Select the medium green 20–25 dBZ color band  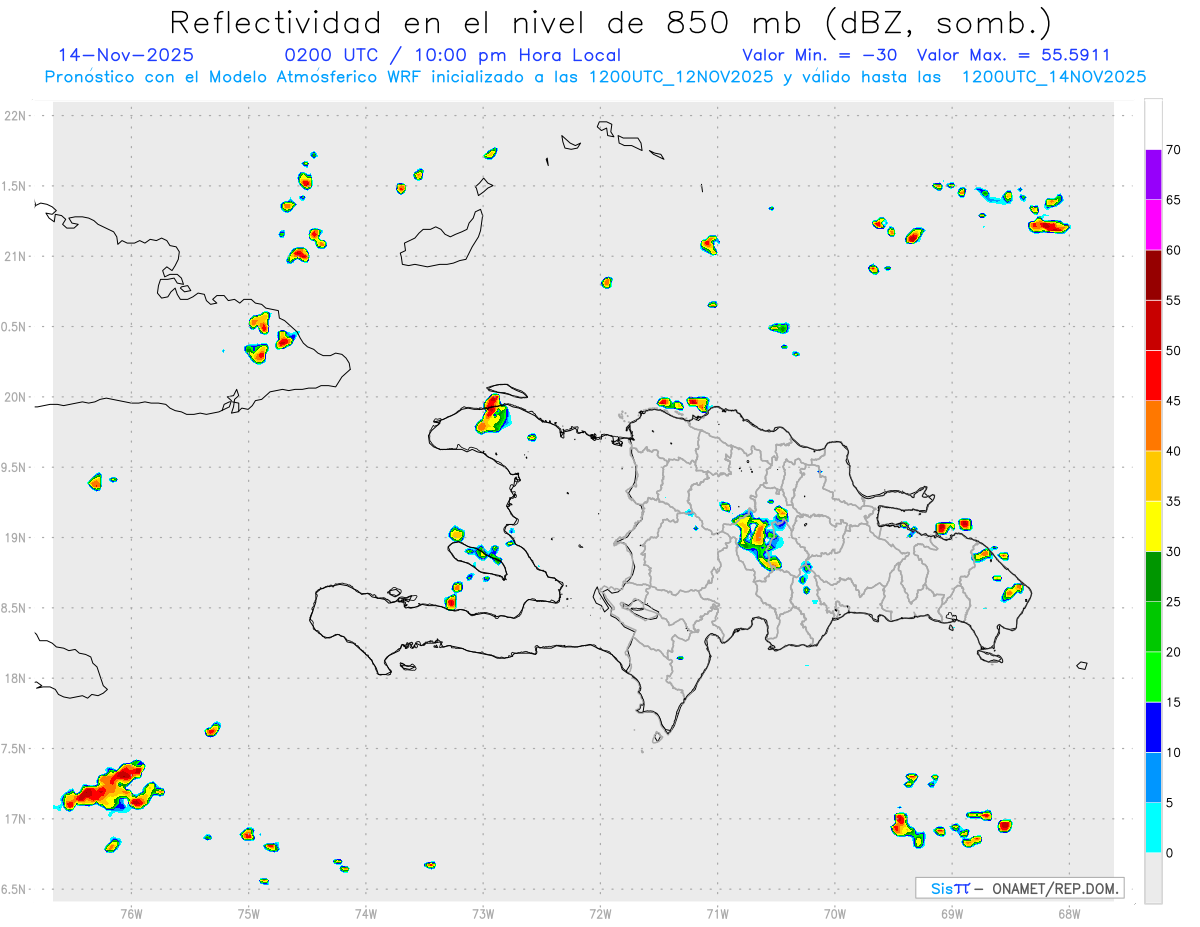click(x=1153, y=627)
